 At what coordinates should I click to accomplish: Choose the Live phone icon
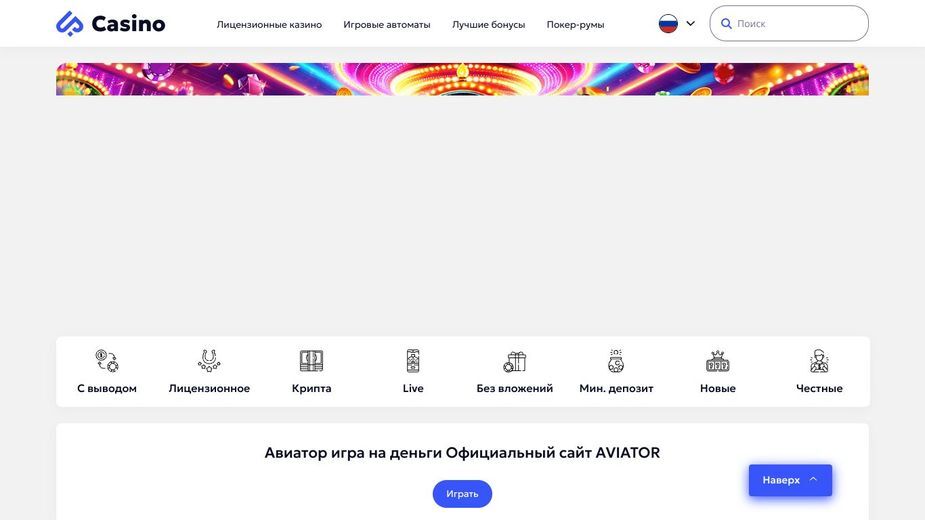pyautogui.click(x=413, y=361)
